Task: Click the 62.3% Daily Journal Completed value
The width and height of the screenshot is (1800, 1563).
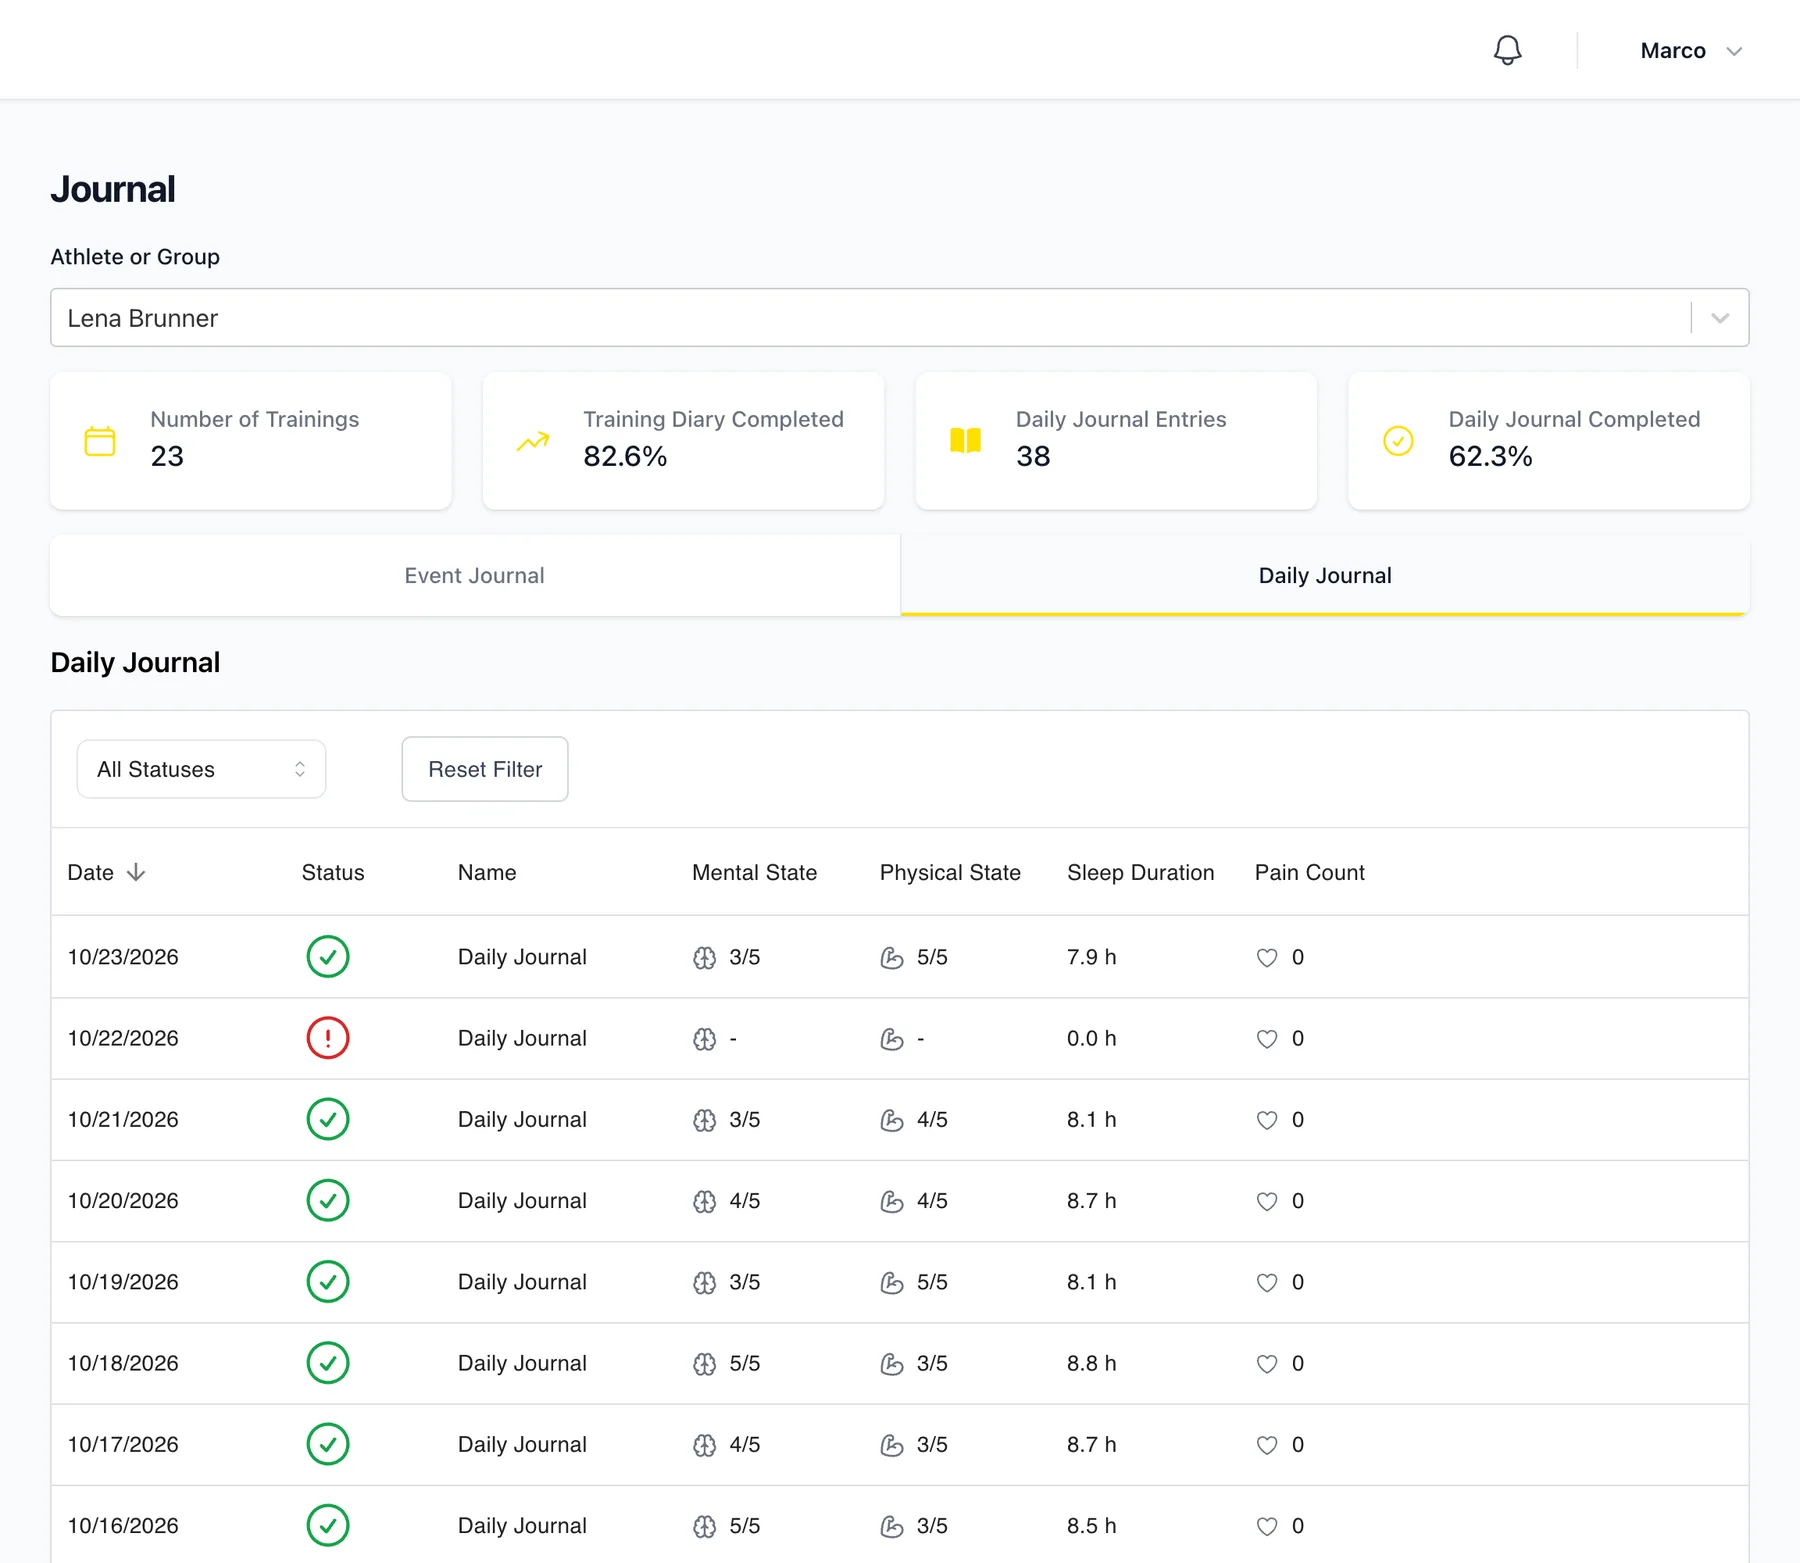Action: tap(1490, 456)
